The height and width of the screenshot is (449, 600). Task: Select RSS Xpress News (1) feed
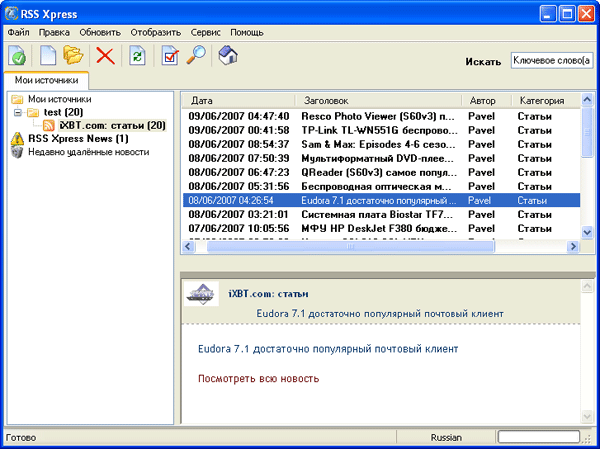click(78, 139)
